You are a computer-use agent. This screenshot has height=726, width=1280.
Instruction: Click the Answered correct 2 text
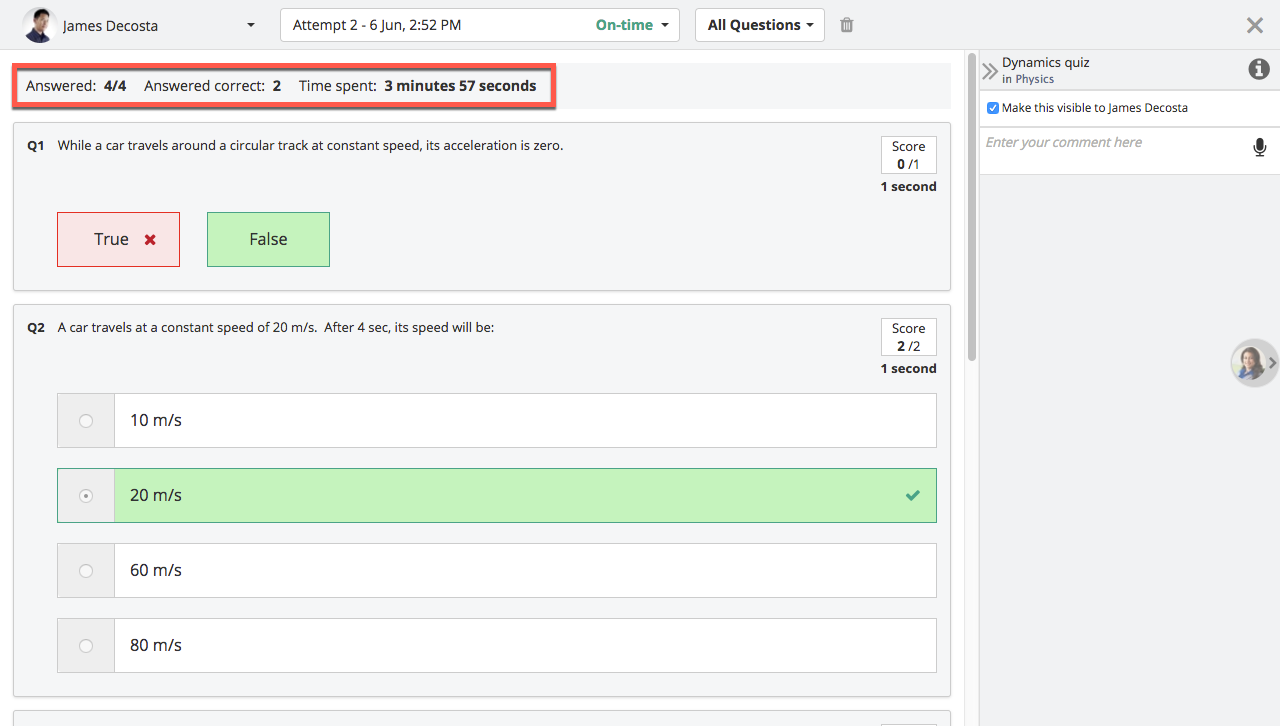[212, 86]
